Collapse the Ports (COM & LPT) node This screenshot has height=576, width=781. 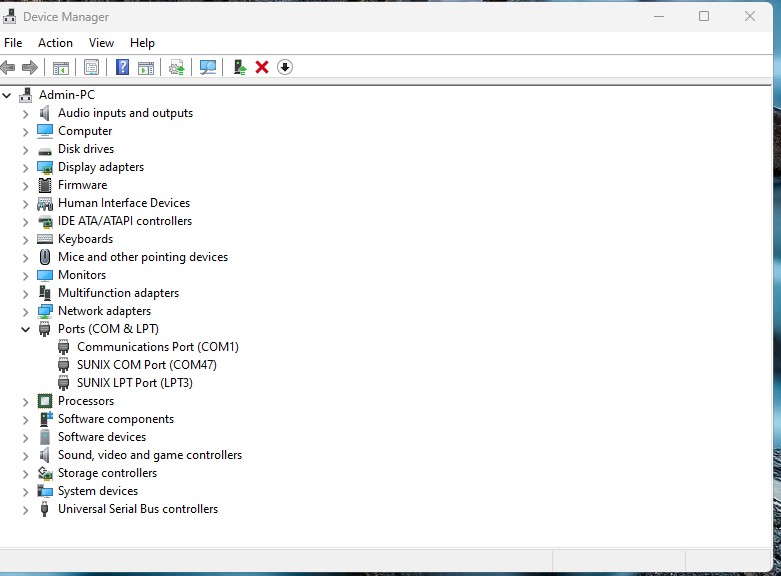click(x=26, y=329)
